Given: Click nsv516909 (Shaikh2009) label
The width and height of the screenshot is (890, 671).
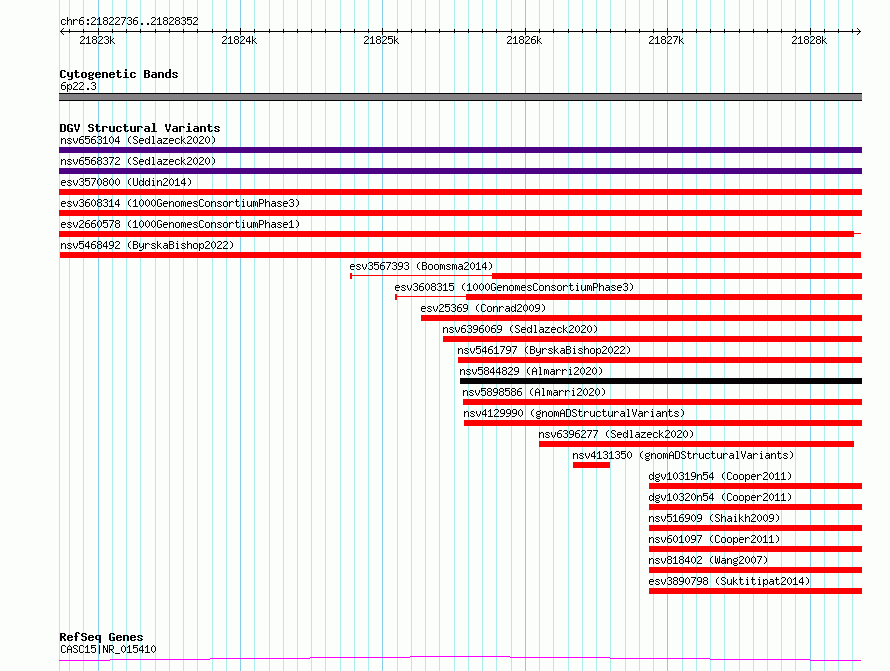Looking at the screenshot, I should [x=714, y=518].
